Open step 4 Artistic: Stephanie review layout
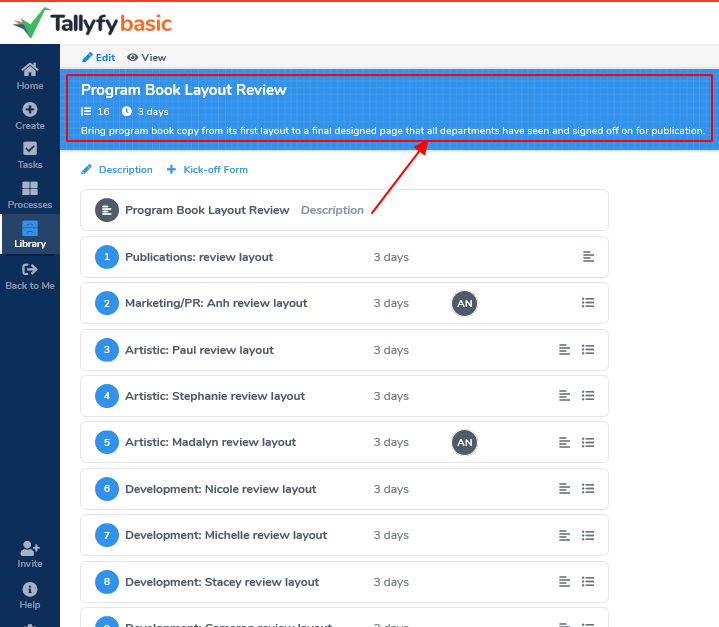 click(x=344, y=396)
